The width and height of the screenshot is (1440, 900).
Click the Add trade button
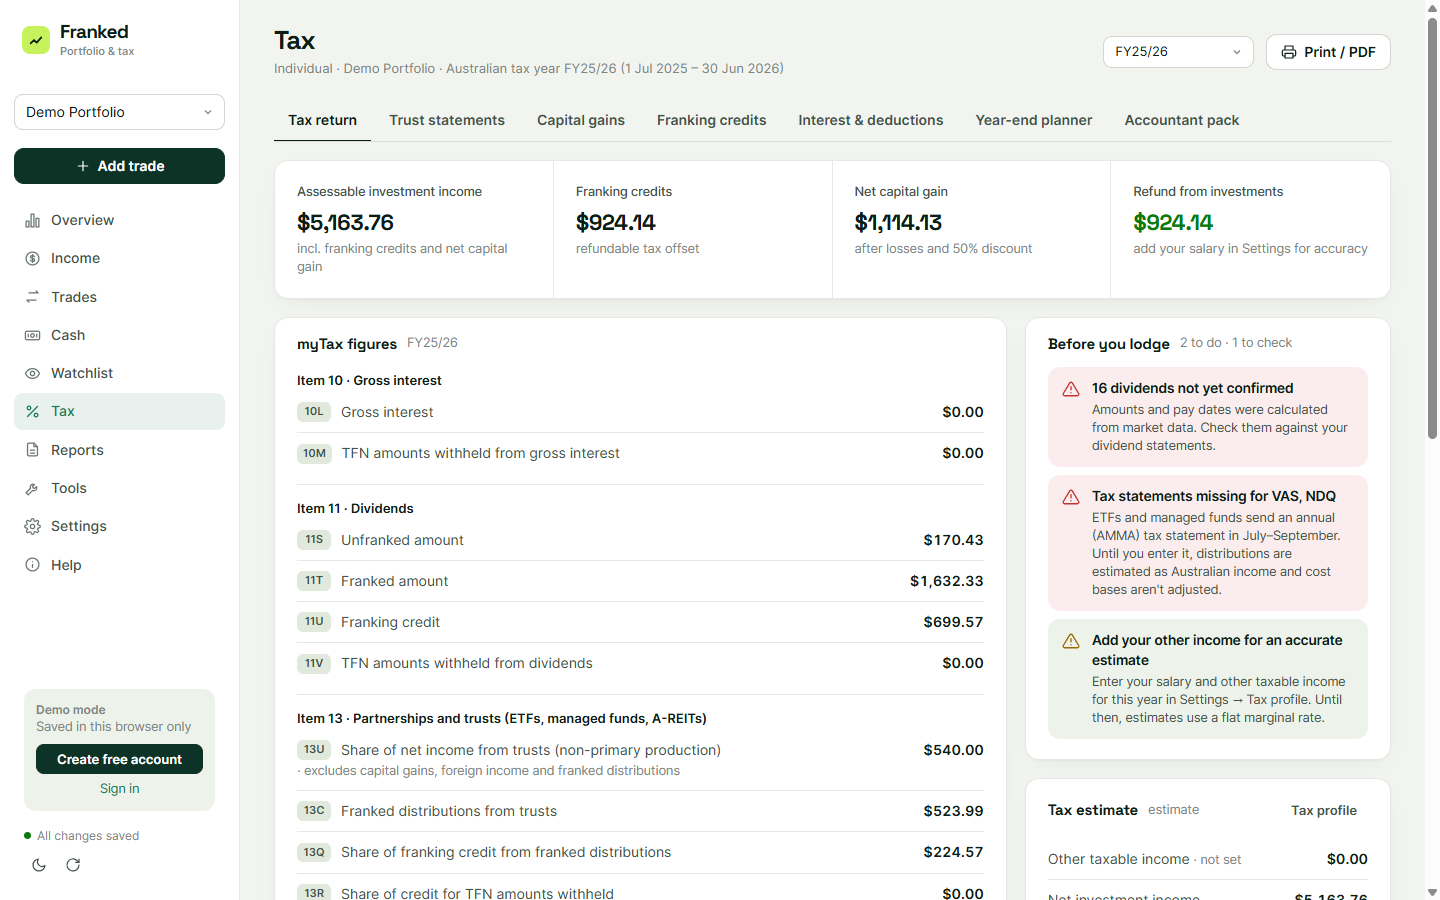tap(119, 166)
